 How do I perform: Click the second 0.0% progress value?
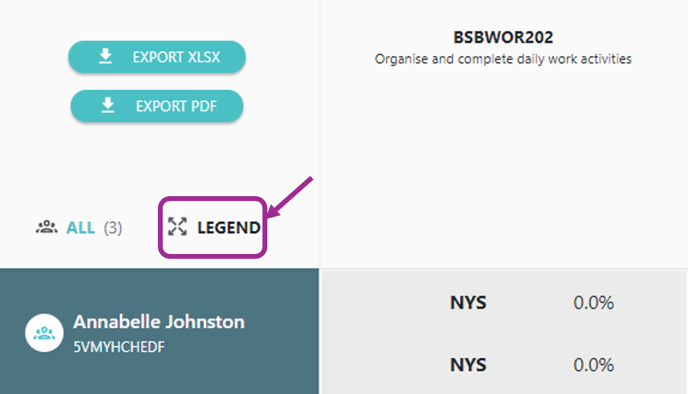[x=594, y=365]
